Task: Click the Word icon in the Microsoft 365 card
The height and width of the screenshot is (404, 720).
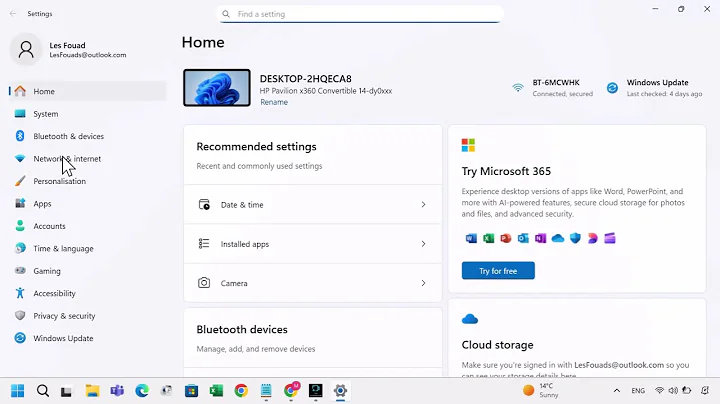Action: (x=471, y=238)
